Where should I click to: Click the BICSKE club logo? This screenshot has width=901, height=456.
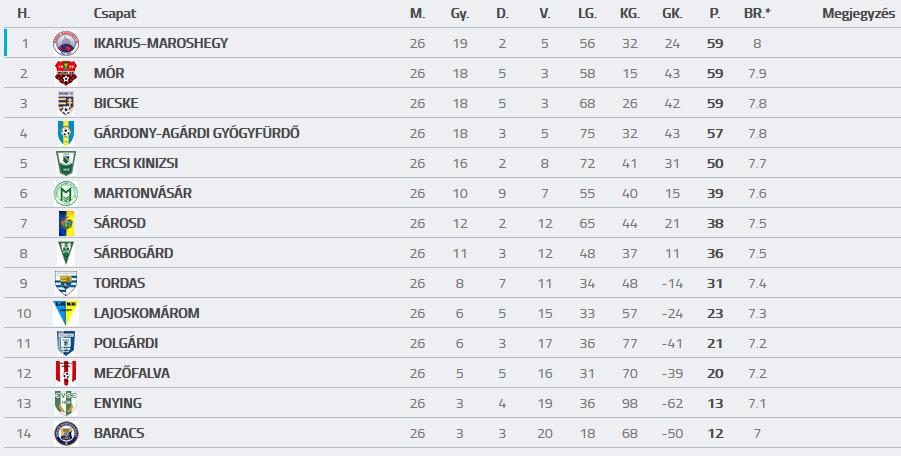tap(66, 103)
